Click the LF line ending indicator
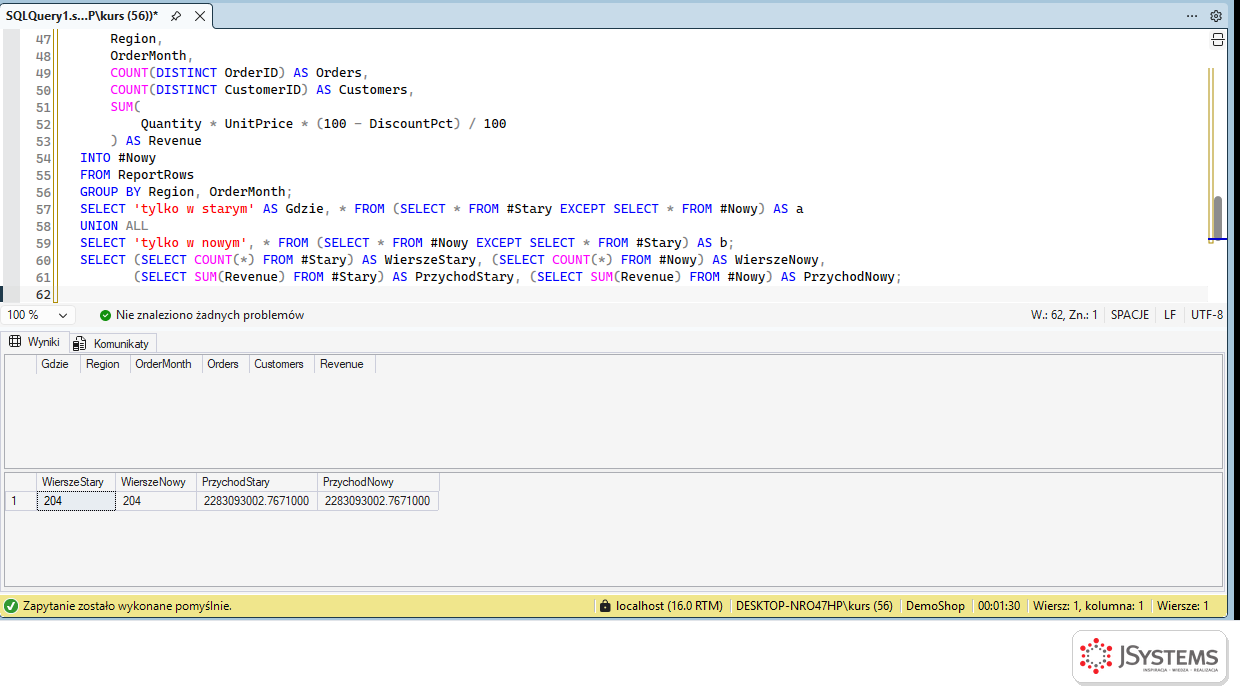 pos(1170,315)
